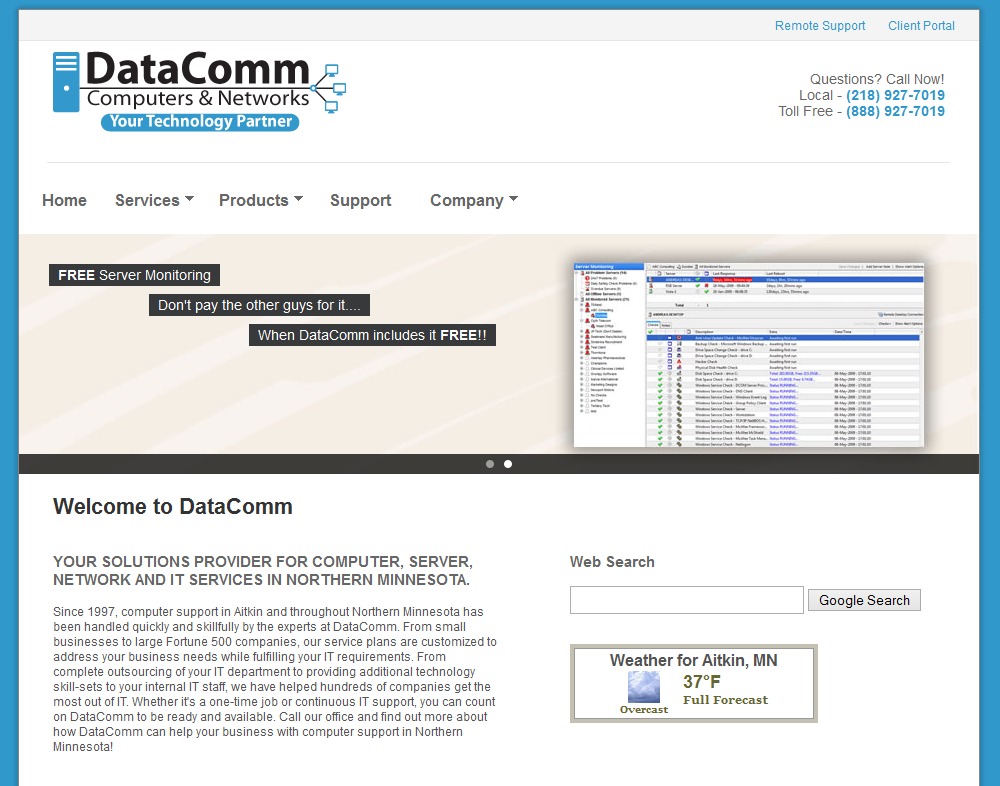Click the FREE Server Monitoring banner caption

(135, 275)
